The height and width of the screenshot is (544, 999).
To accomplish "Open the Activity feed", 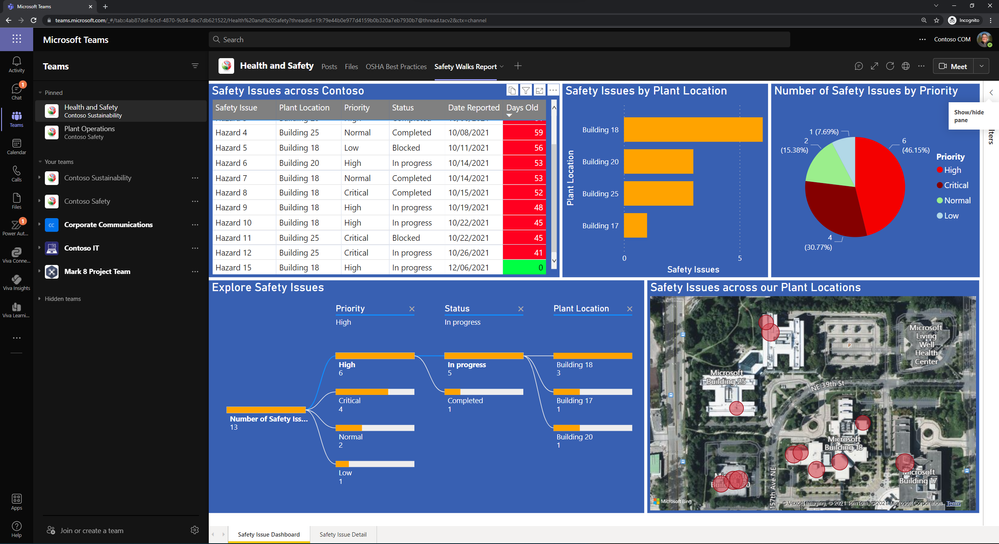I will pyautogui.click(x=17, y=64).
